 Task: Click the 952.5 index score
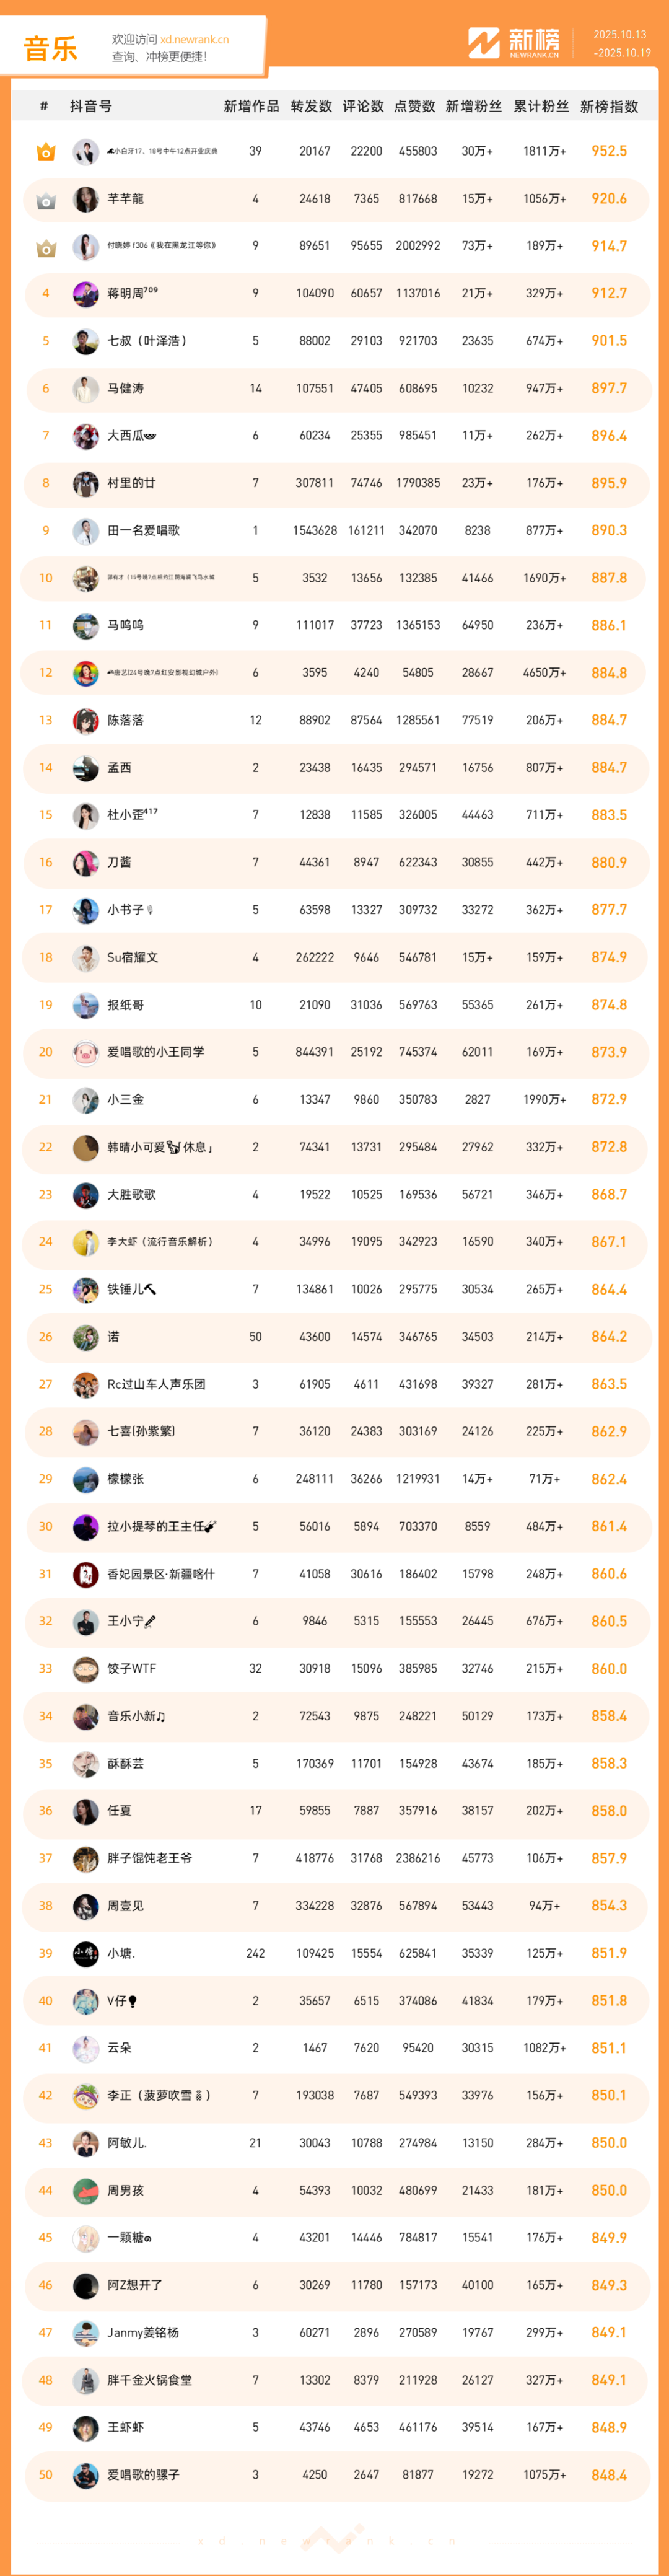click(x=608, y=151)
